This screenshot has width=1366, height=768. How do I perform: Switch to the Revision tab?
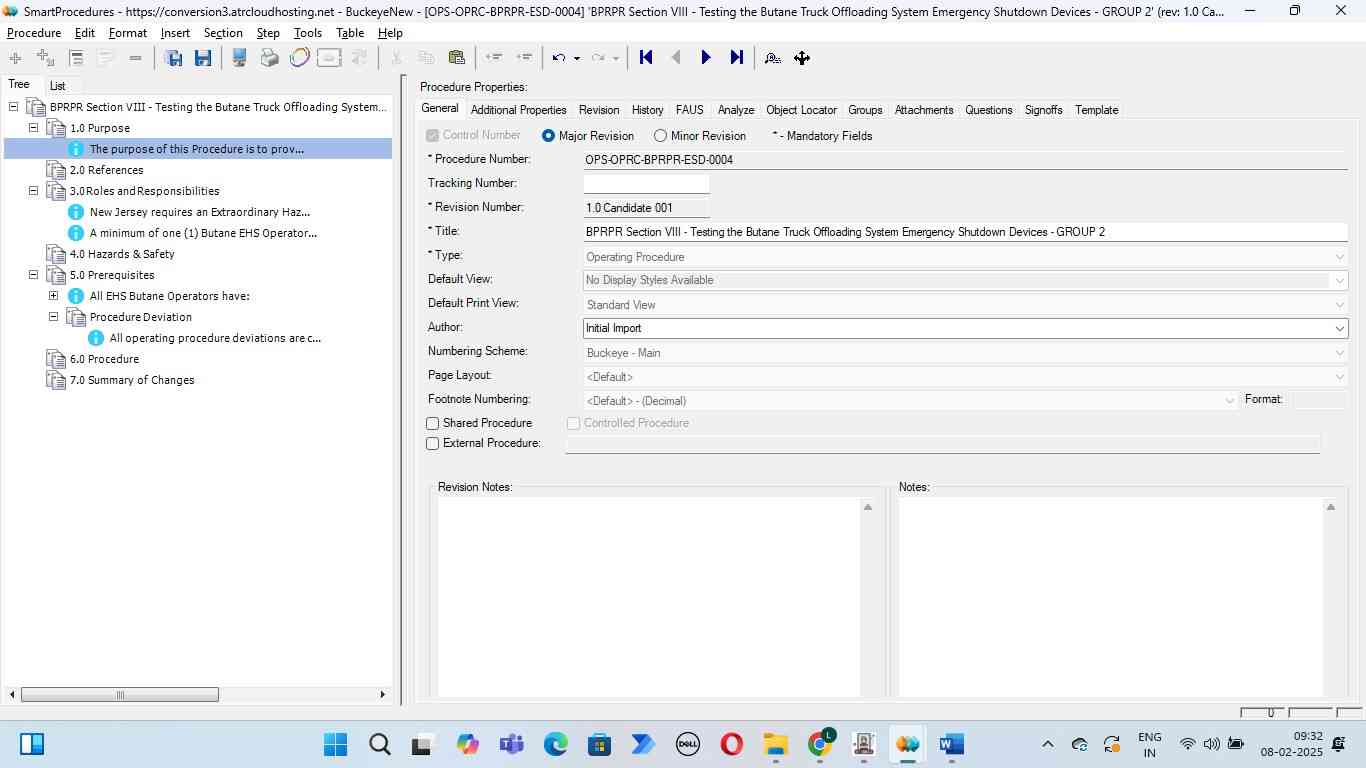point(599,110)
